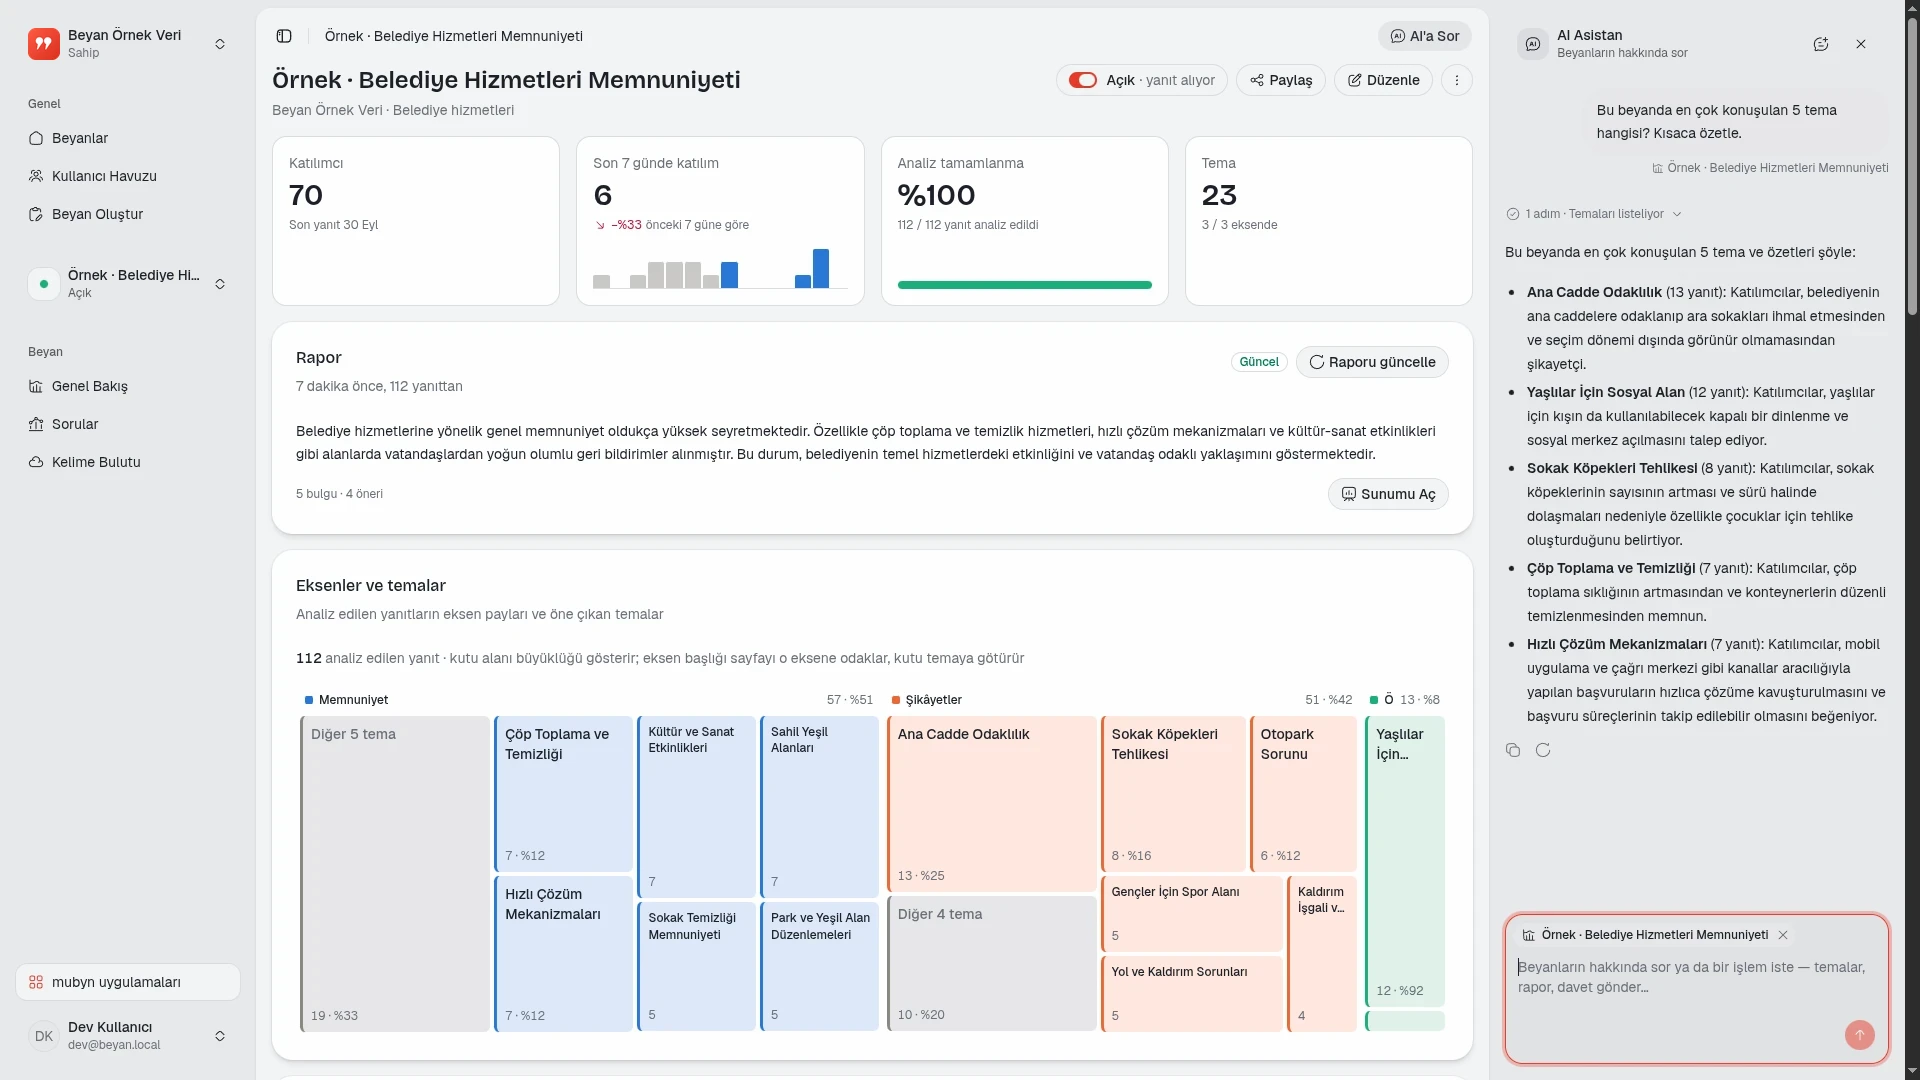This screenshot has width=1920, height=1080.
Task: Open the presentation with Sunumu Aç
Action: tap(1388, 494)
